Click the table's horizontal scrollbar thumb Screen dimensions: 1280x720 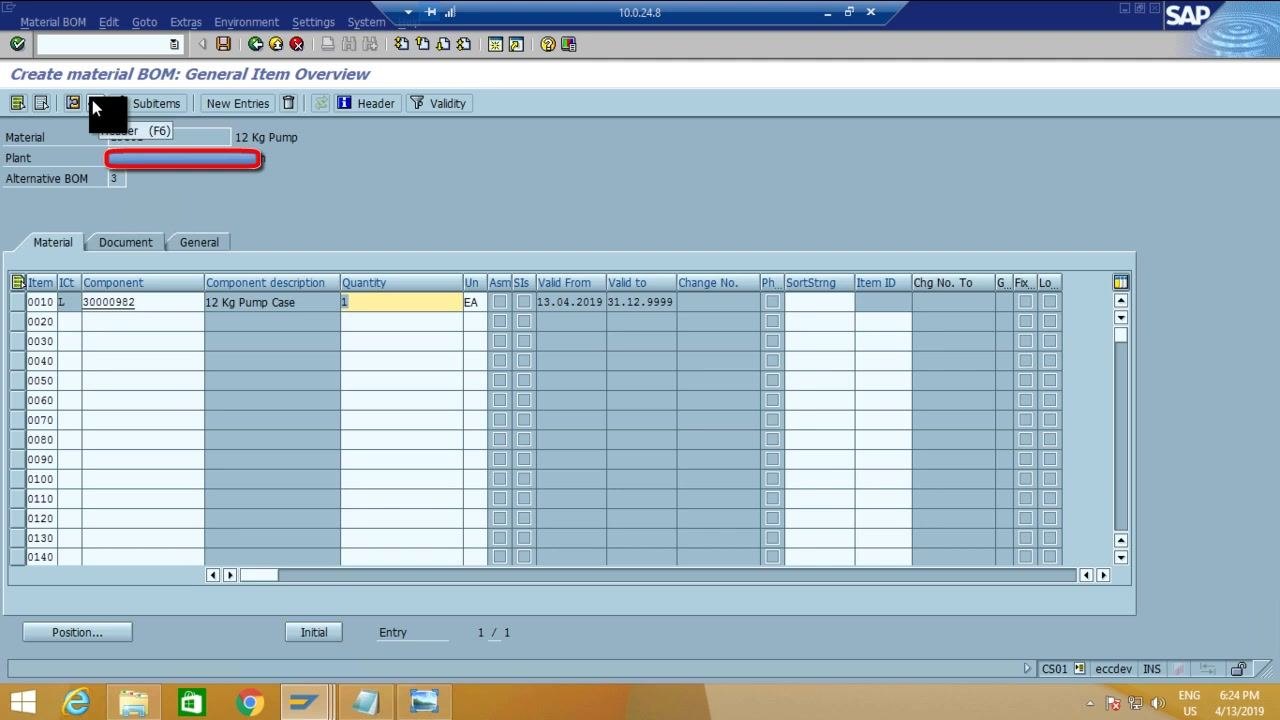[259, 575]
